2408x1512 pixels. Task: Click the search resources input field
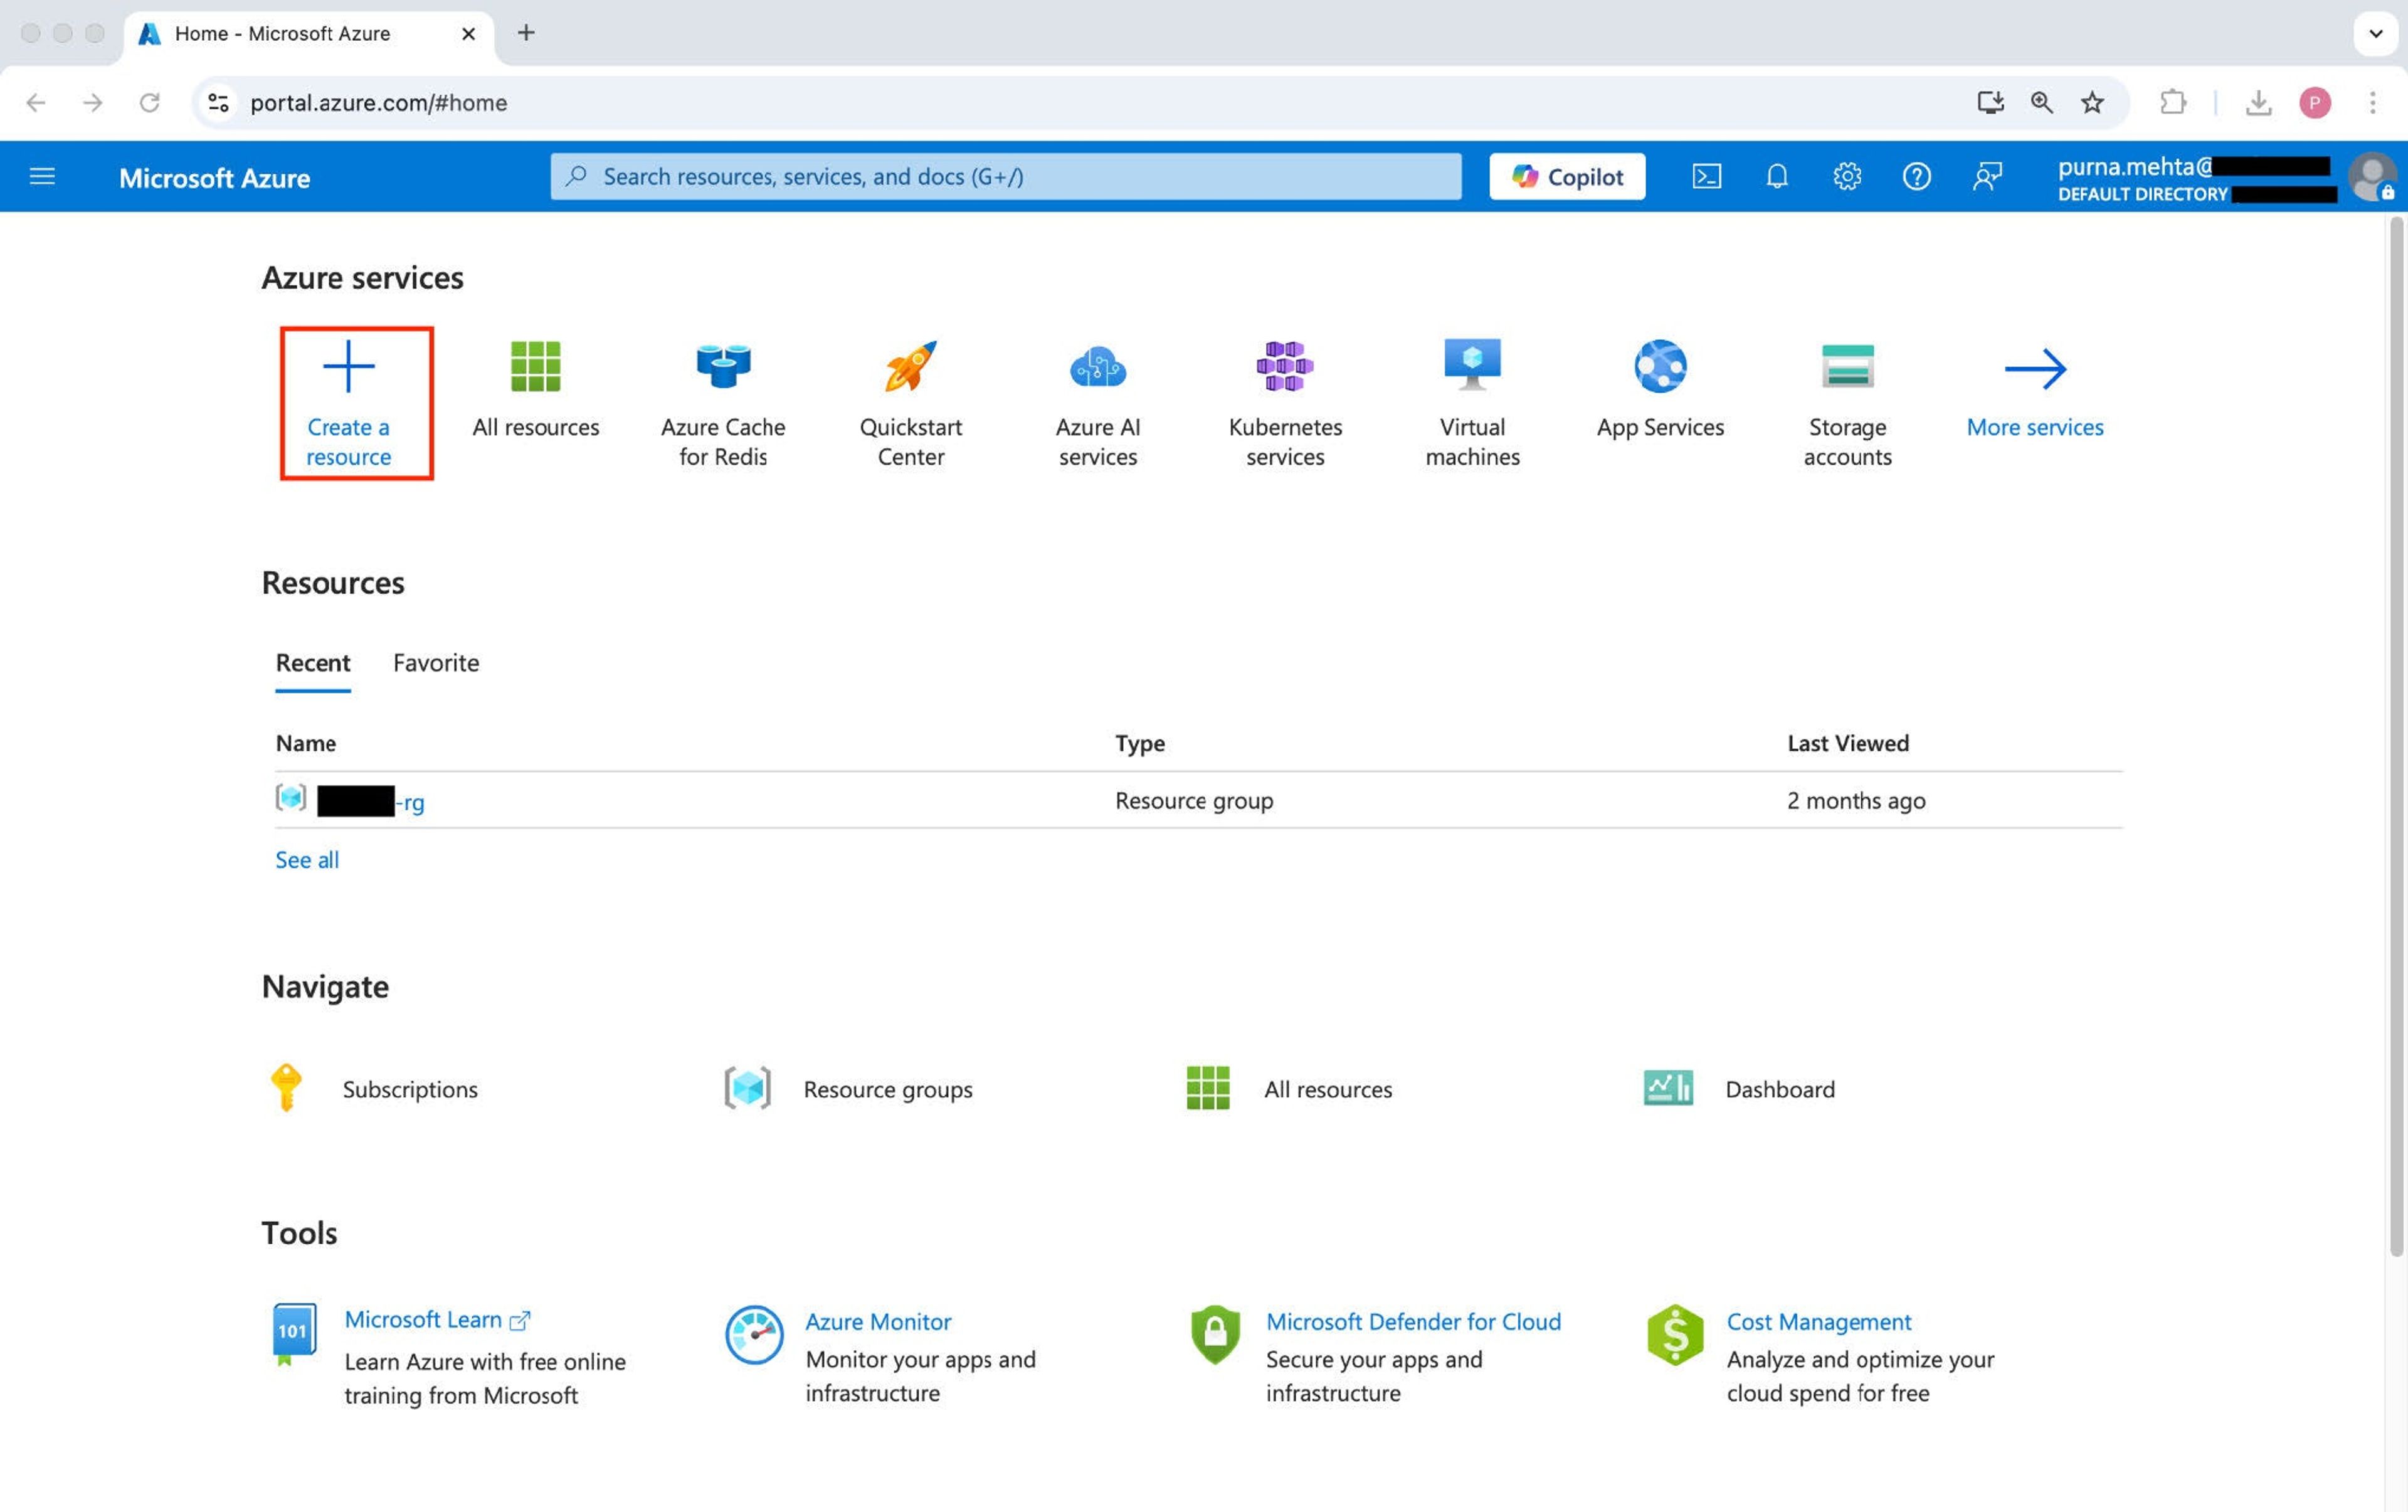[x=1005, y=177]
